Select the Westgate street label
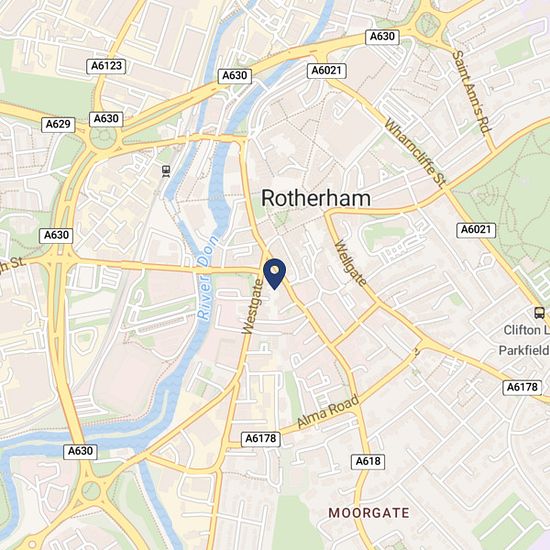Viewport: 550px width, 550px height. (253, 307)
